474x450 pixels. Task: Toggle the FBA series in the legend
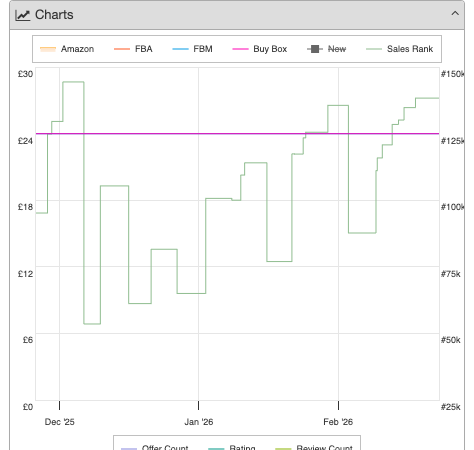(x=133, y=49)
